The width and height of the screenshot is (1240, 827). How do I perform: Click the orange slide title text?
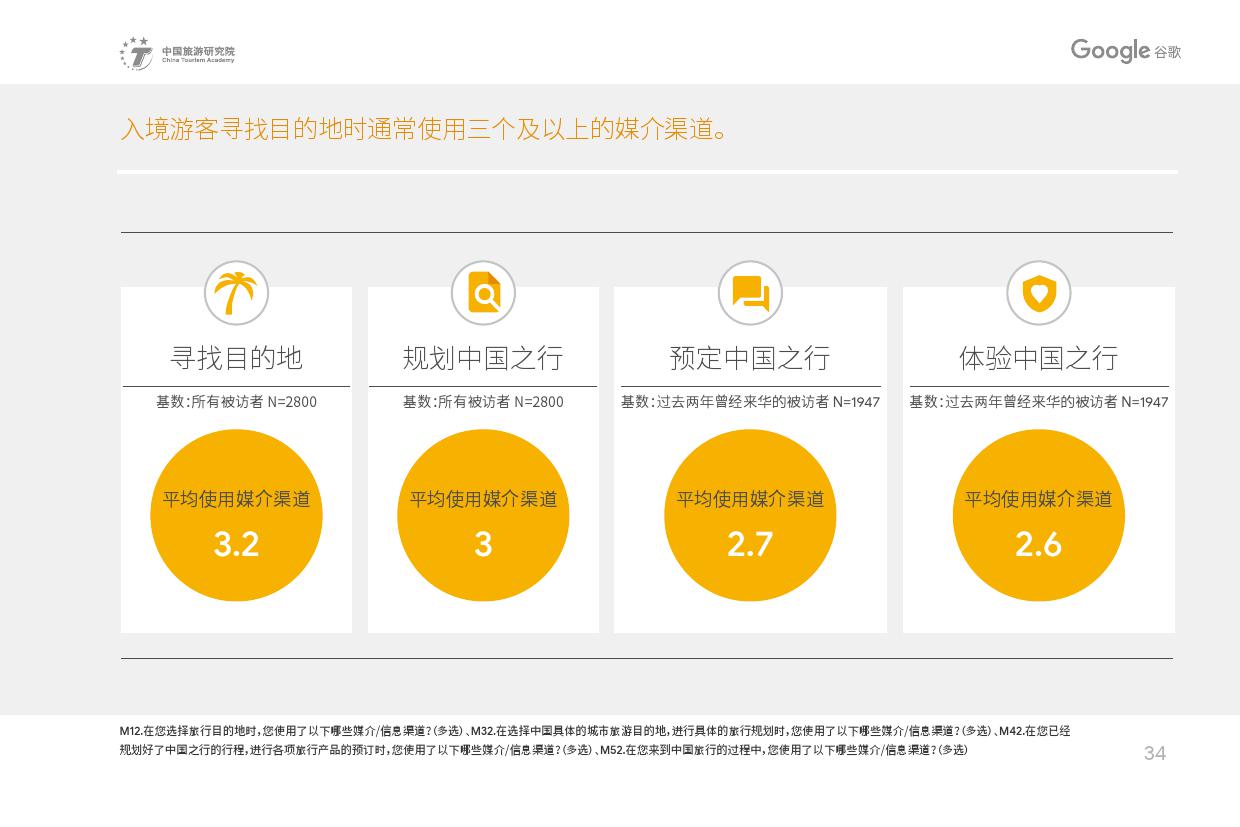click(425, 130)
